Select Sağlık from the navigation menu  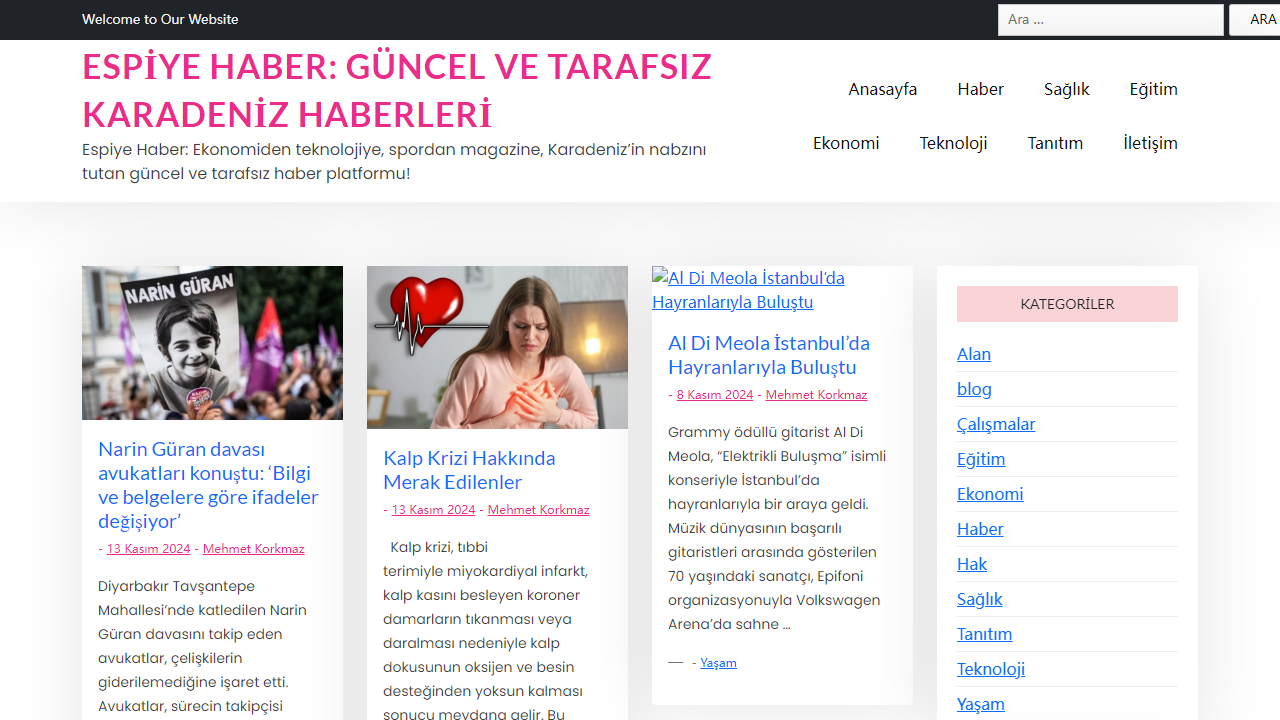point(1066,89)
